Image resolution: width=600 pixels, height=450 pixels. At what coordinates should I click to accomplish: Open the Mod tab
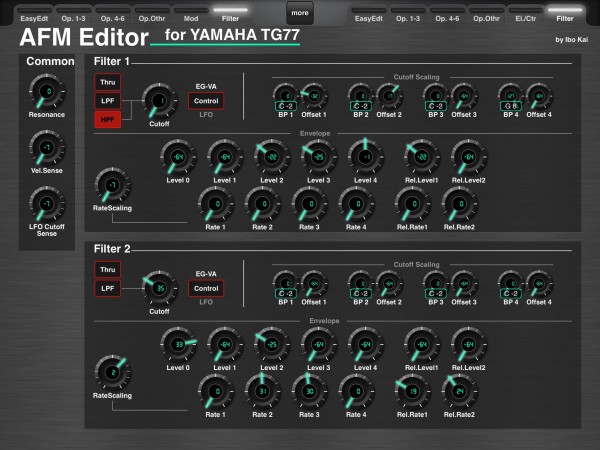tap(191, 15)
